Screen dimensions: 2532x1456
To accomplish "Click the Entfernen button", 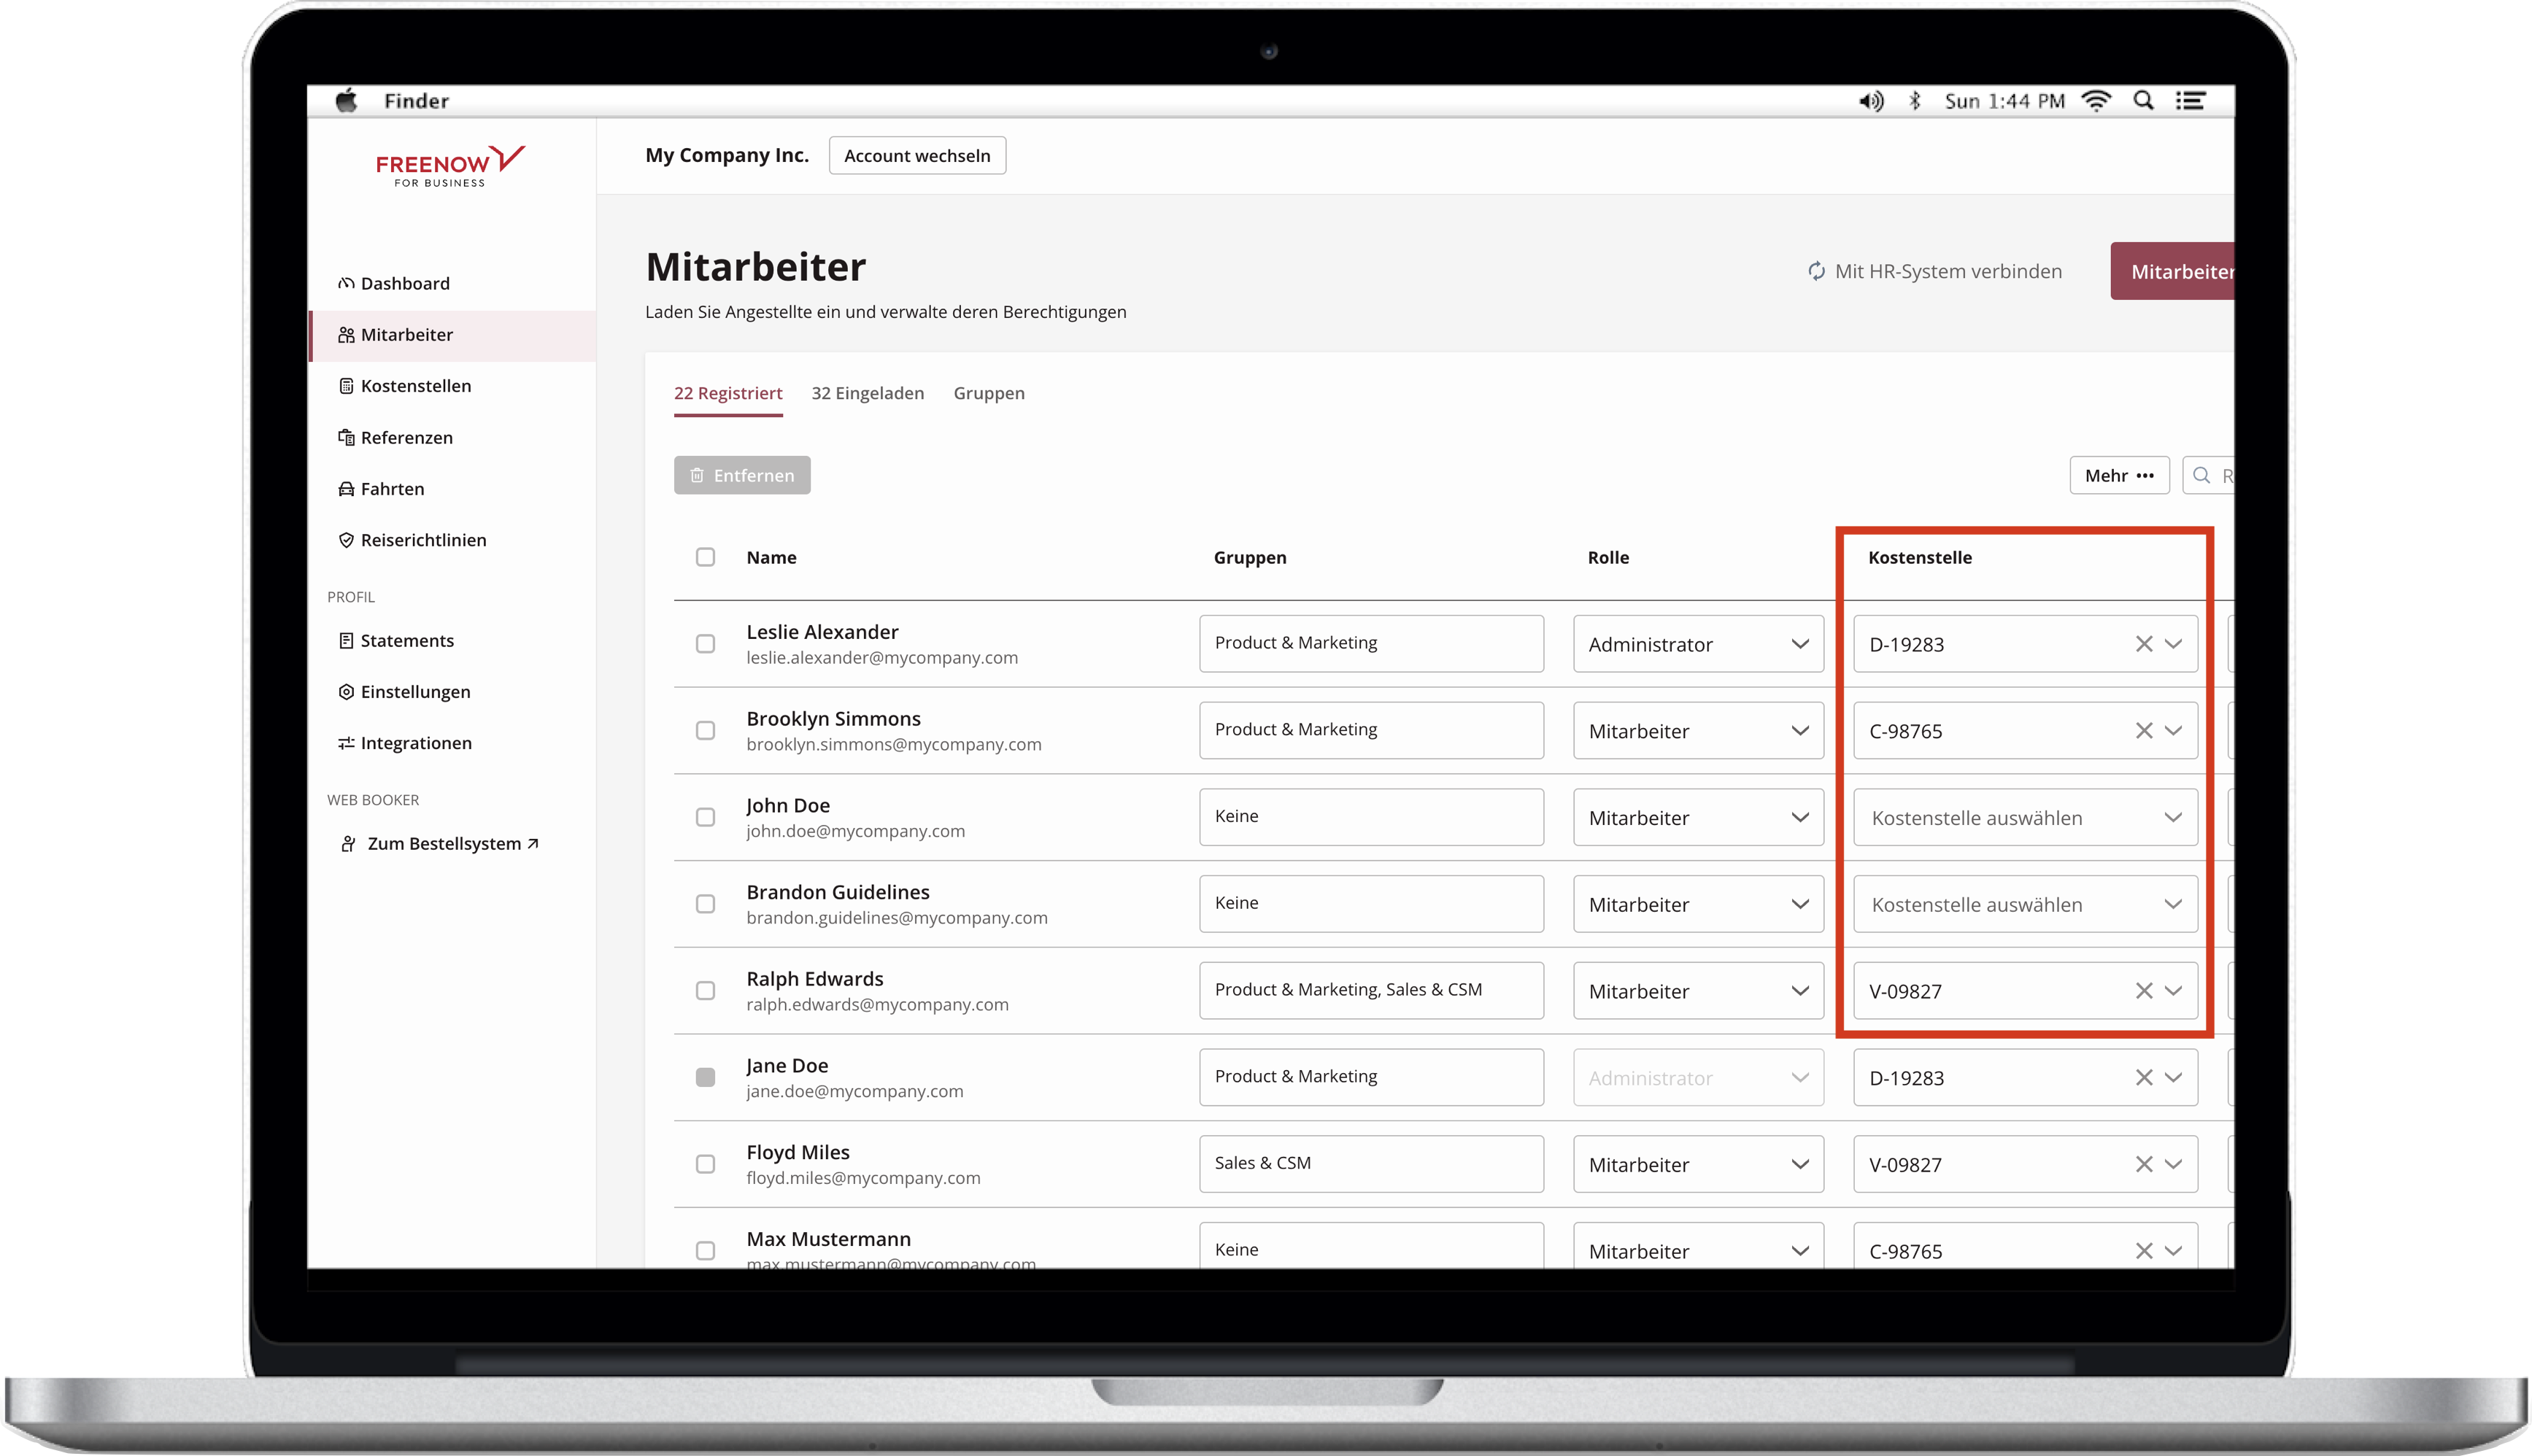I will point(742,475).
